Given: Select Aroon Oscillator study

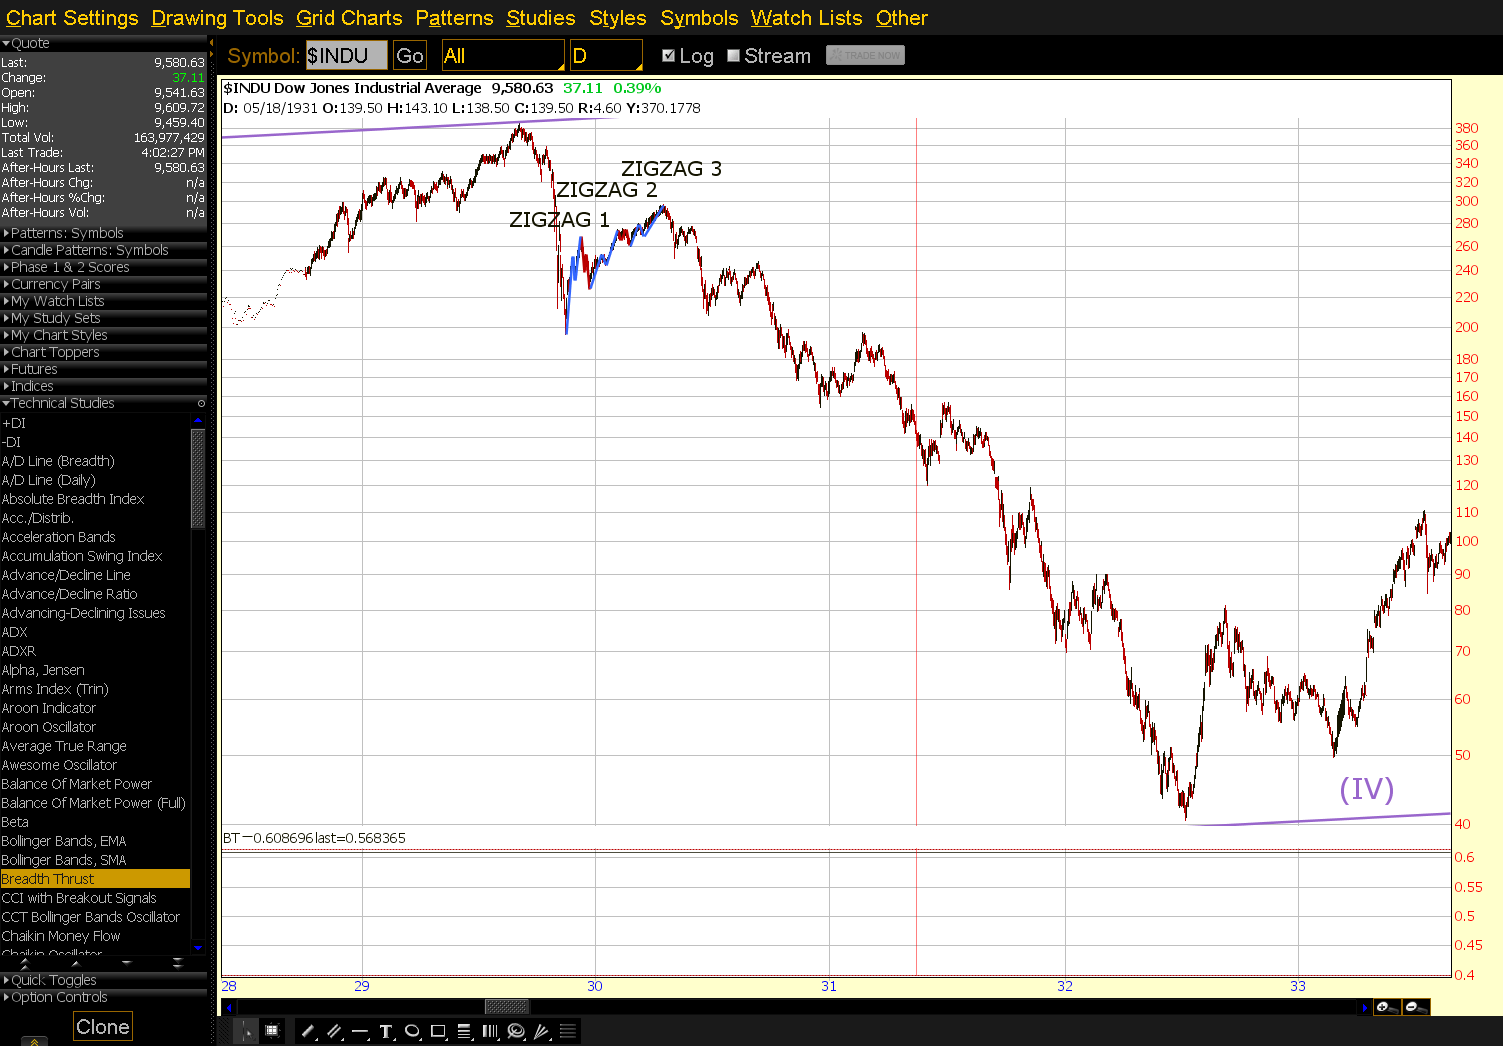Looking at the screenshot, I should 95,727.
